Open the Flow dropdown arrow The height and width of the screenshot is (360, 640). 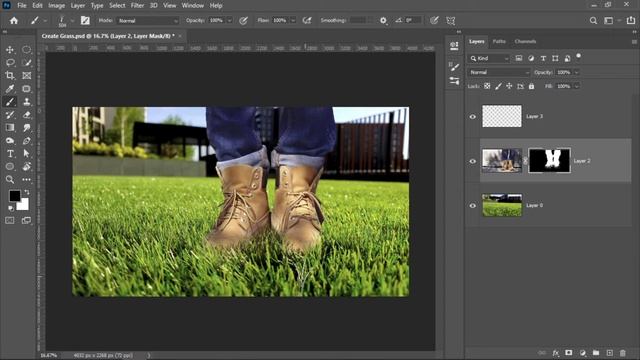[293, 20]
